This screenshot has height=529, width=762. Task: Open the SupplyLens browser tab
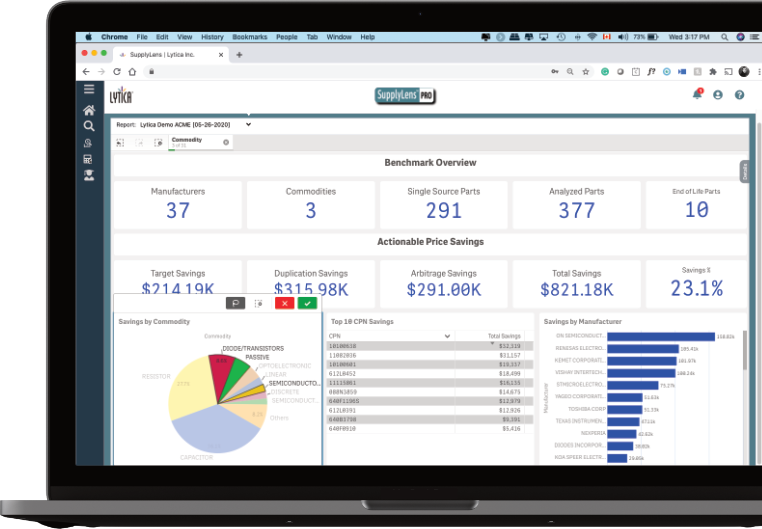(170, 55)
